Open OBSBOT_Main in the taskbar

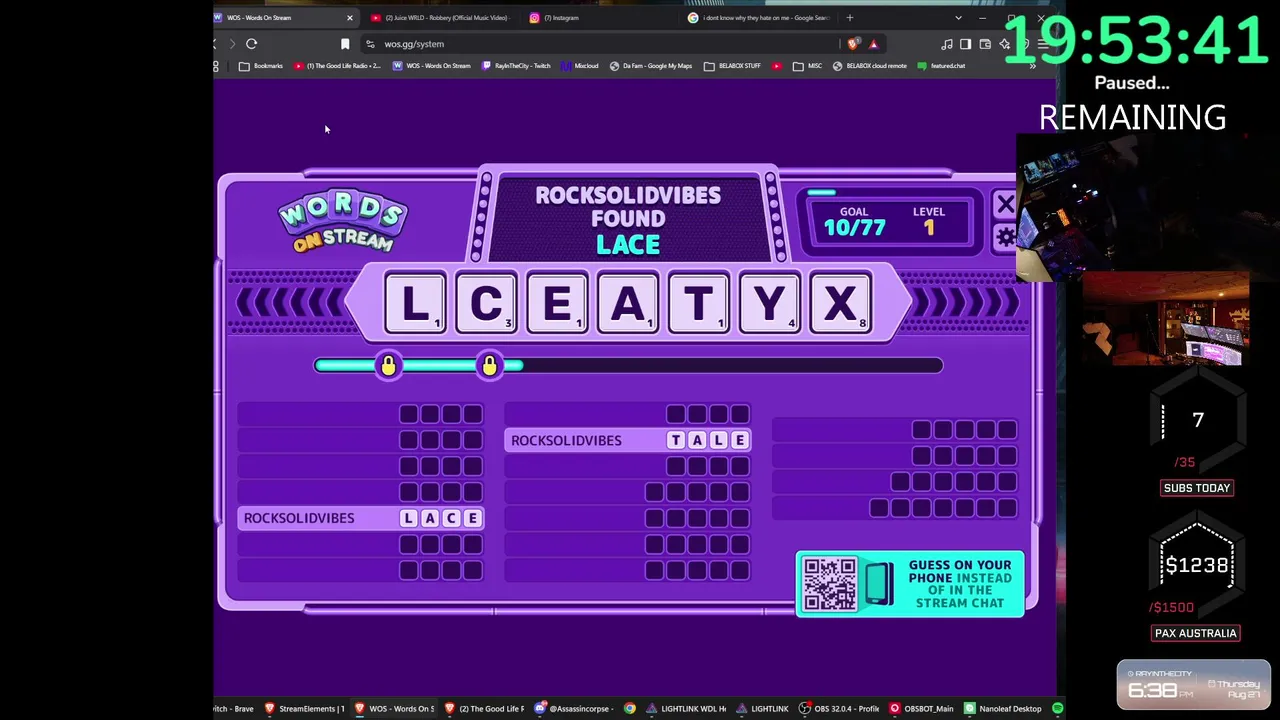click(x=922, y=709)
